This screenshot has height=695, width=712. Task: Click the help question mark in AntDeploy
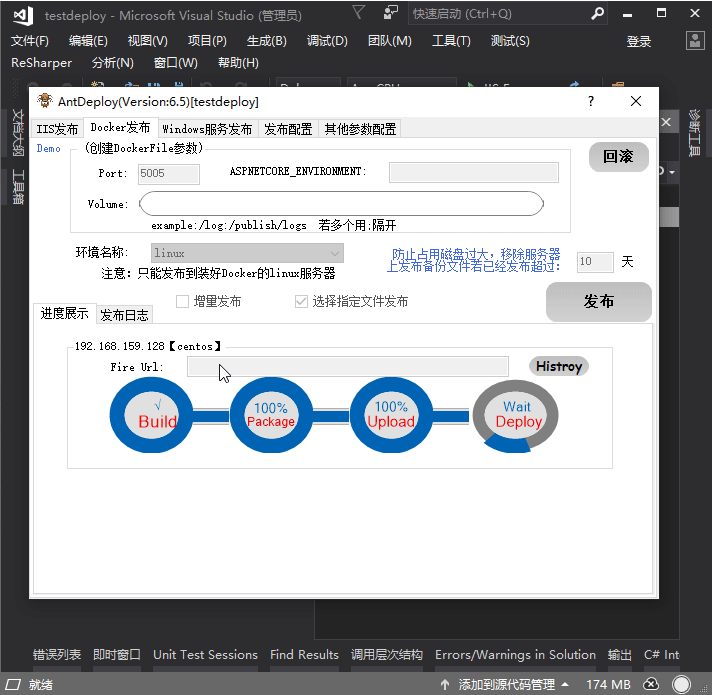591,101
